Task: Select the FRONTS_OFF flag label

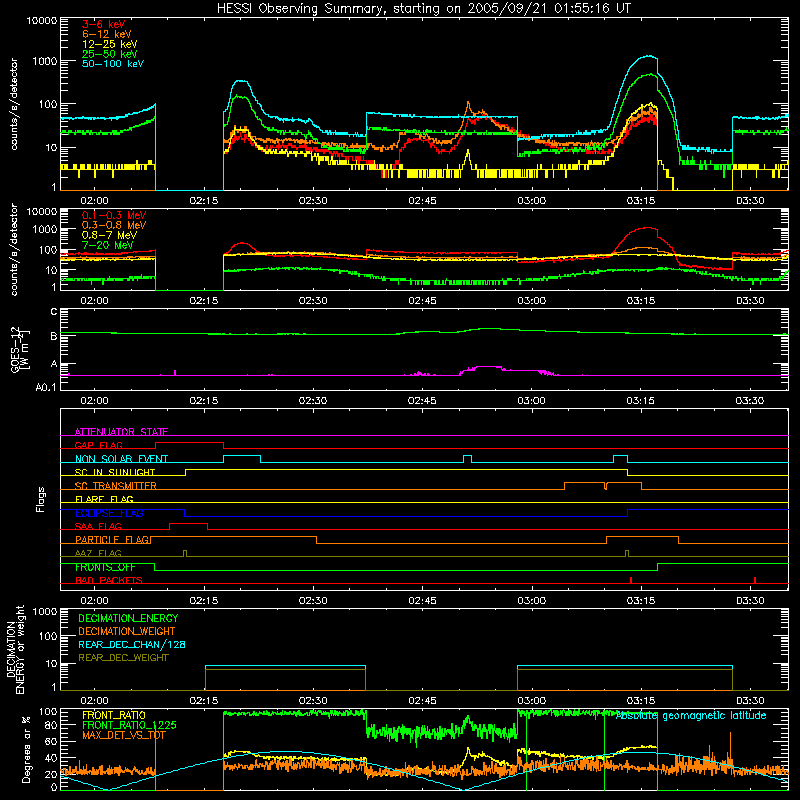Action: tap(105, 567)
